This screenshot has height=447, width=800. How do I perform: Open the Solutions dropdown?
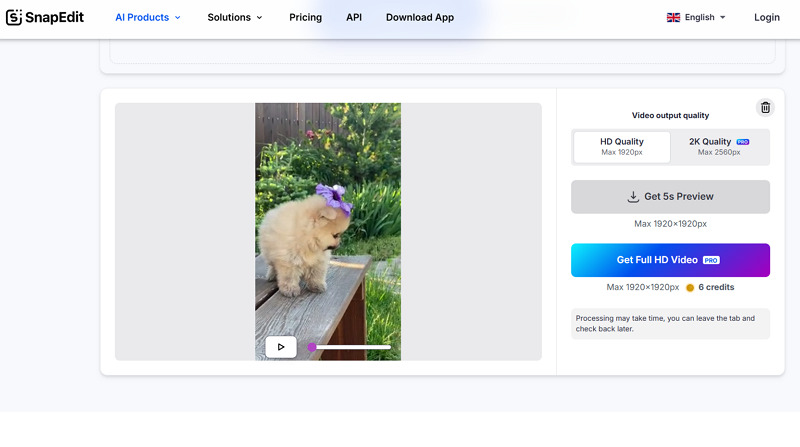(x=235, y=18)
